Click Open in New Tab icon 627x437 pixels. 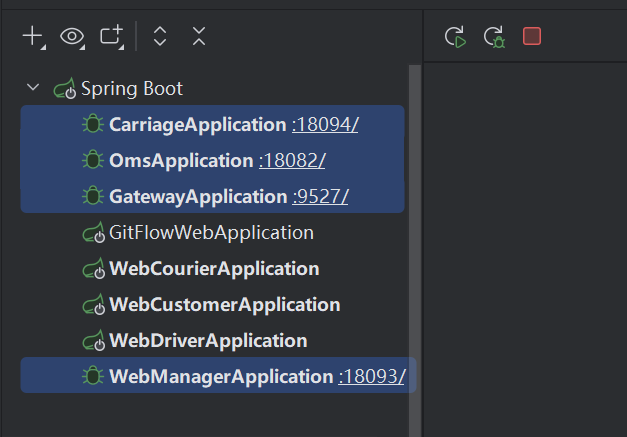[112, 37]
